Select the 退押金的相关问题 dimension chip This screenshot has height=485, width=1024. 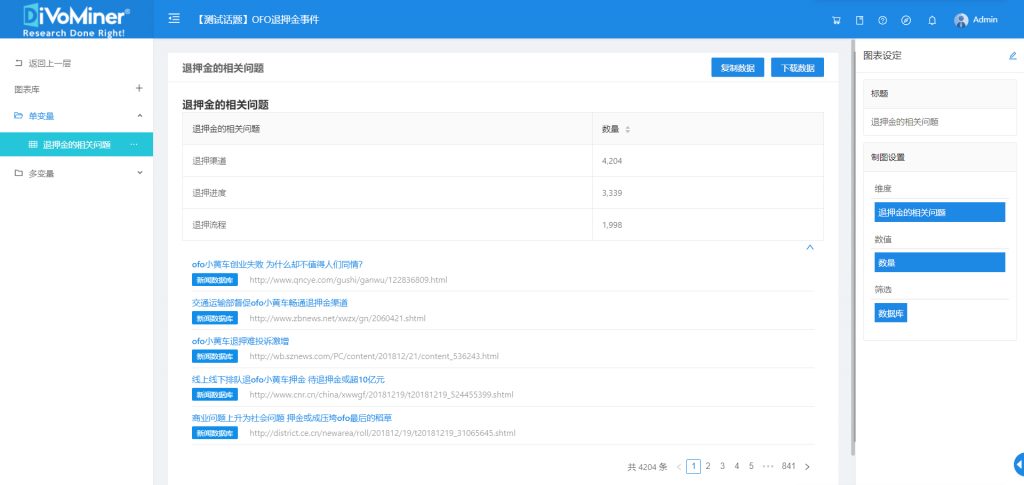(940, 212)
